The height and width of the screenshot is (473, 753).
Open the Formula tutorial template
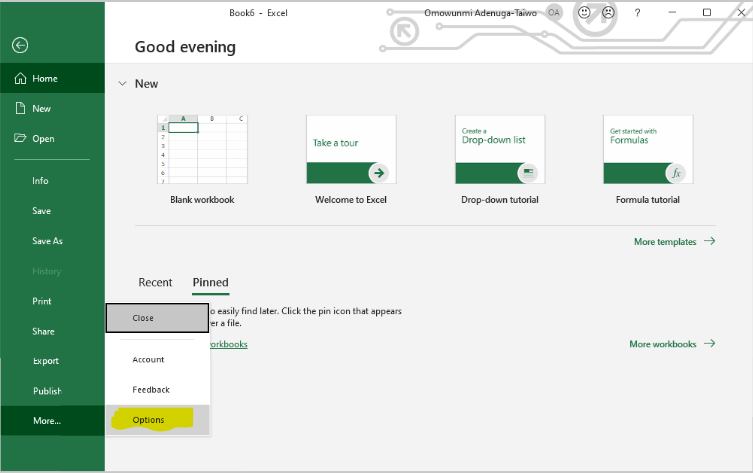pos(648,149)
